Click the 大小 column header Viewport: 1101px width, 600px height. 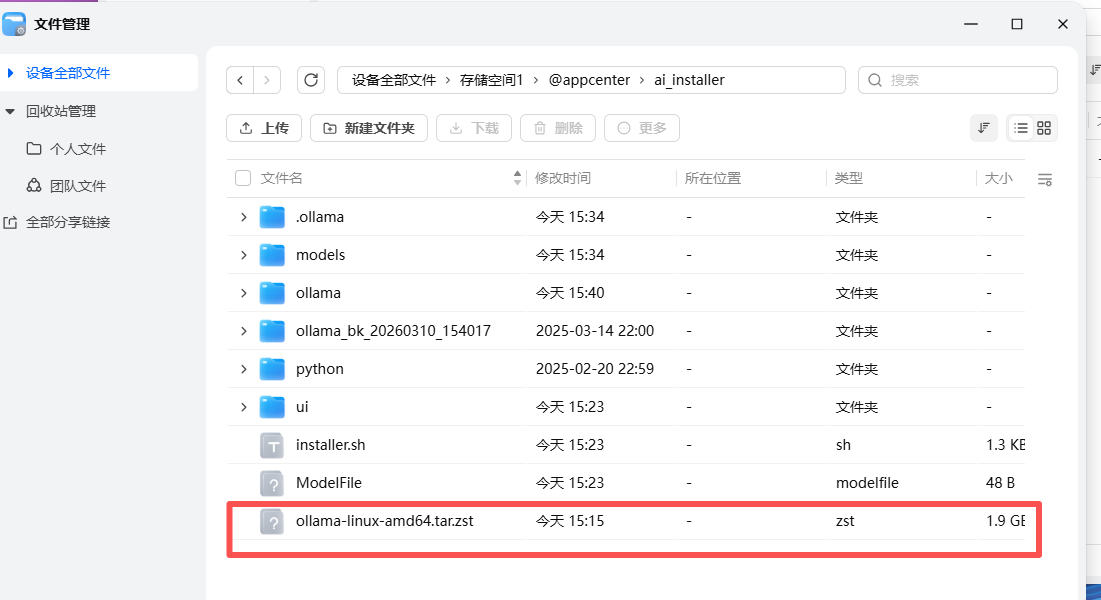pyautogui.click(x=998, y=178)
